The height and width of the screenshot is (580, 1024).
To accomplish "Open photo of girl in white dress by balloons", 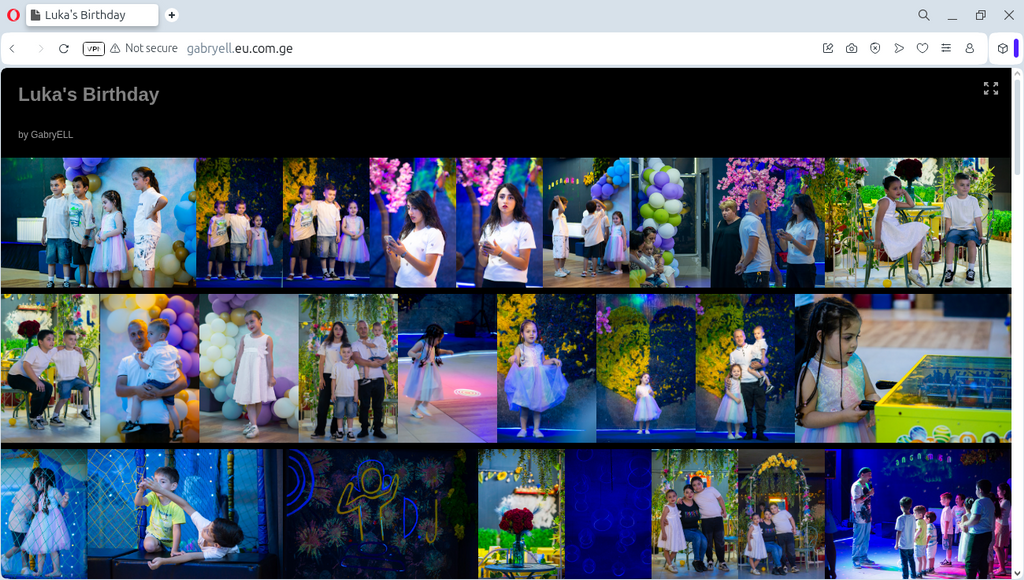I will coord(249,368).
